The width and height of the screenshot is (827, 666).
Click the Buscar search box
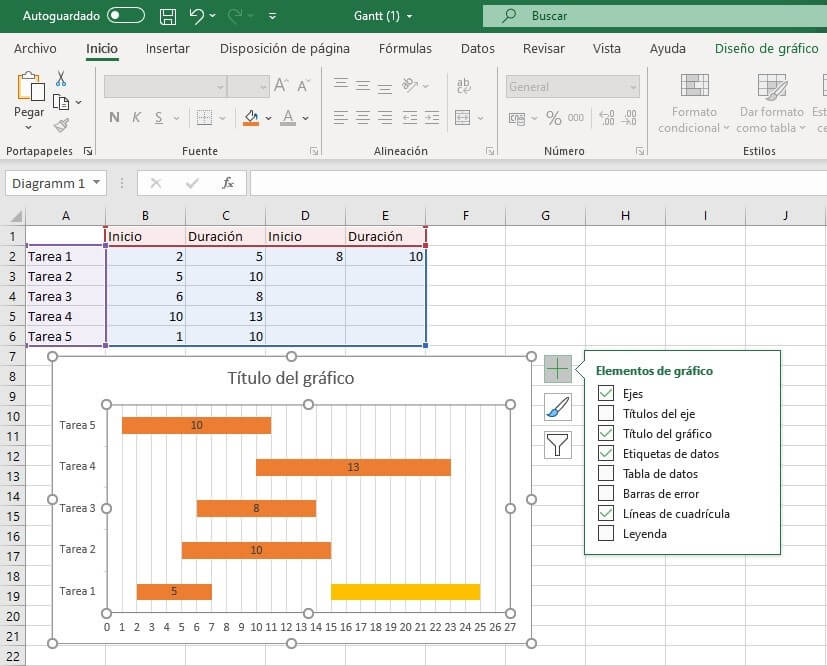tap(655, 16)
